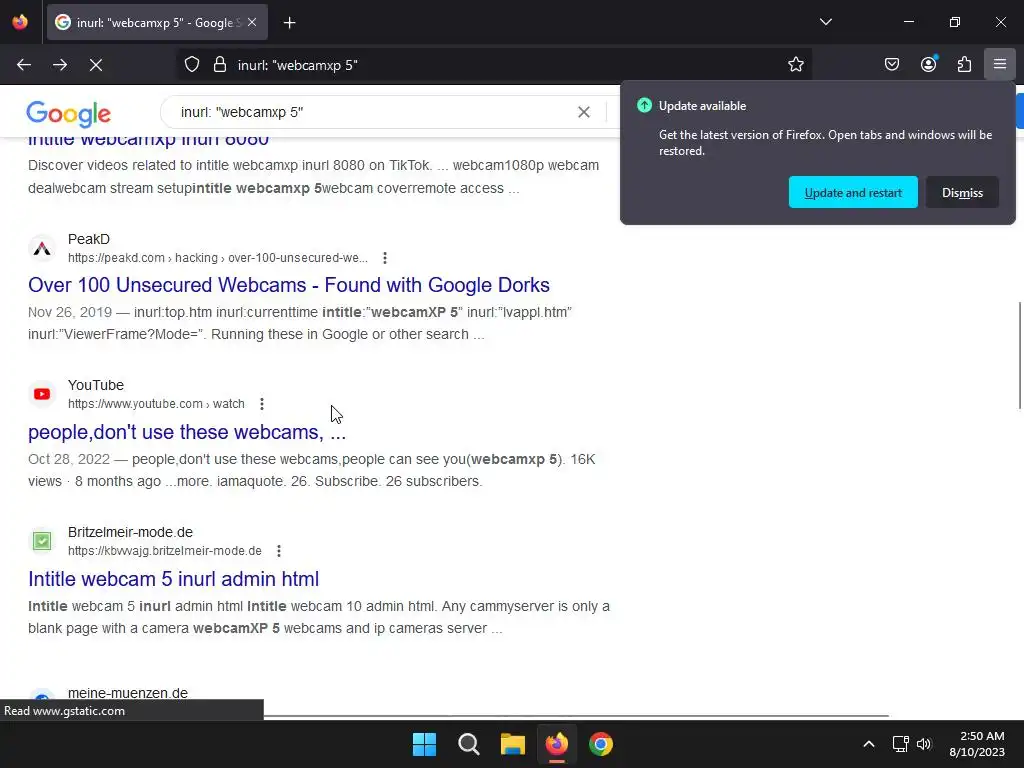
Task: Click the 'Nov 26, 2019' snippet date
Action: click(x=70, y=312)
